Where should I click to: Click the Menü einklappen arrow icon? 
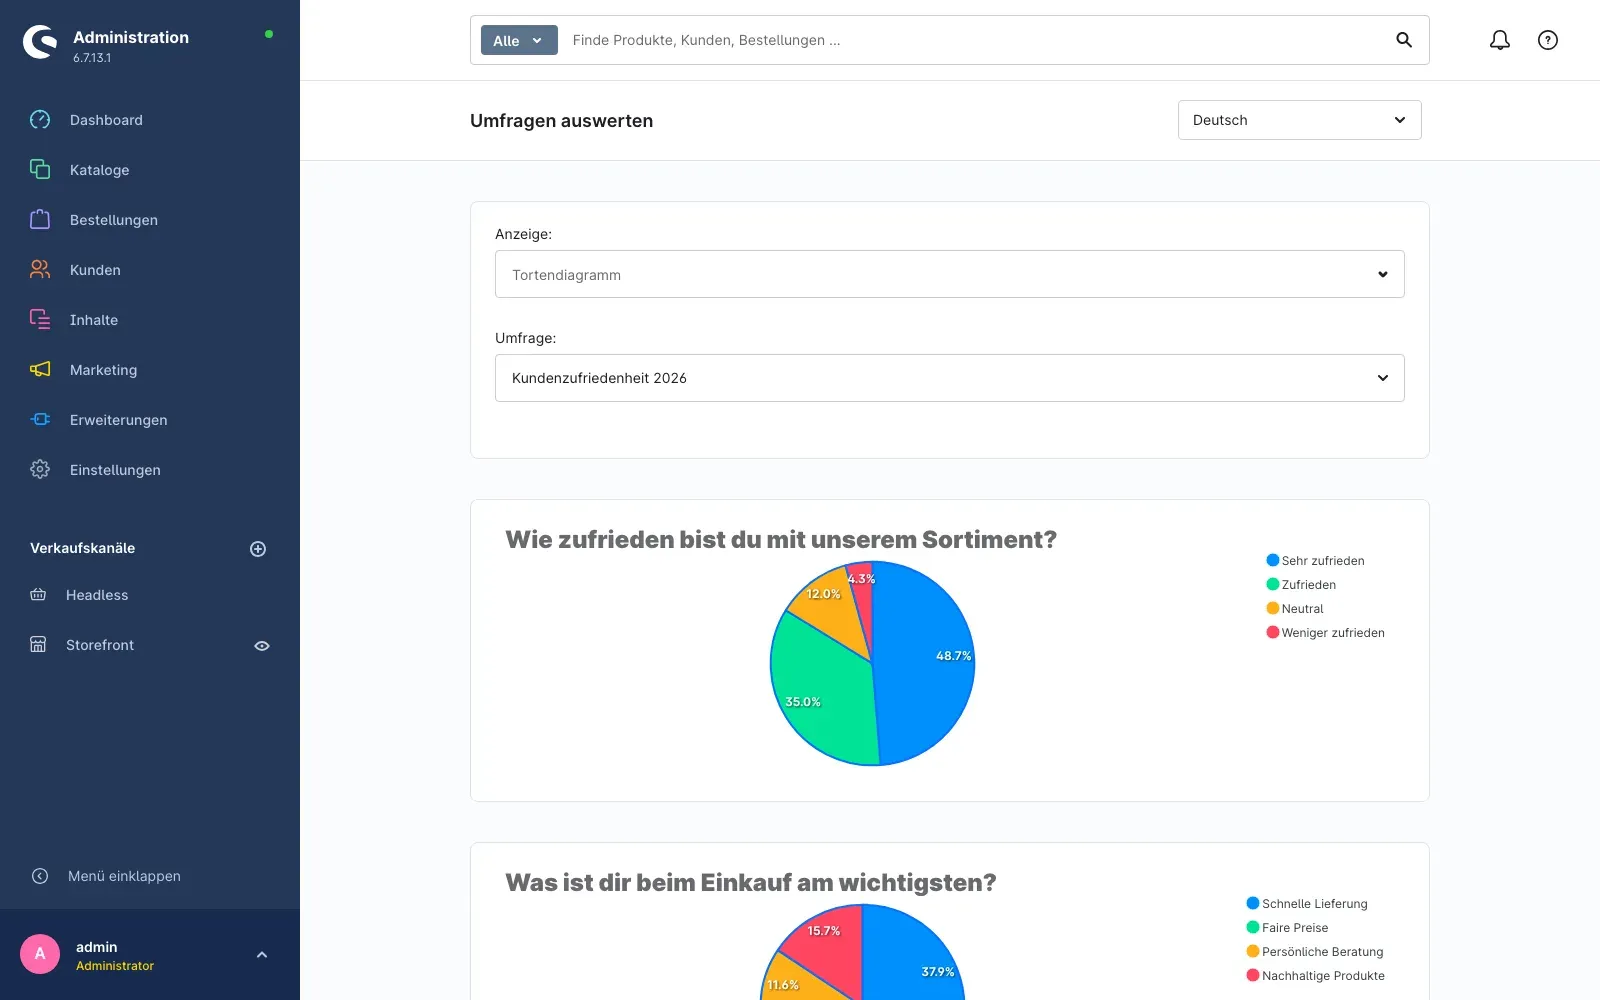point(40,876)
